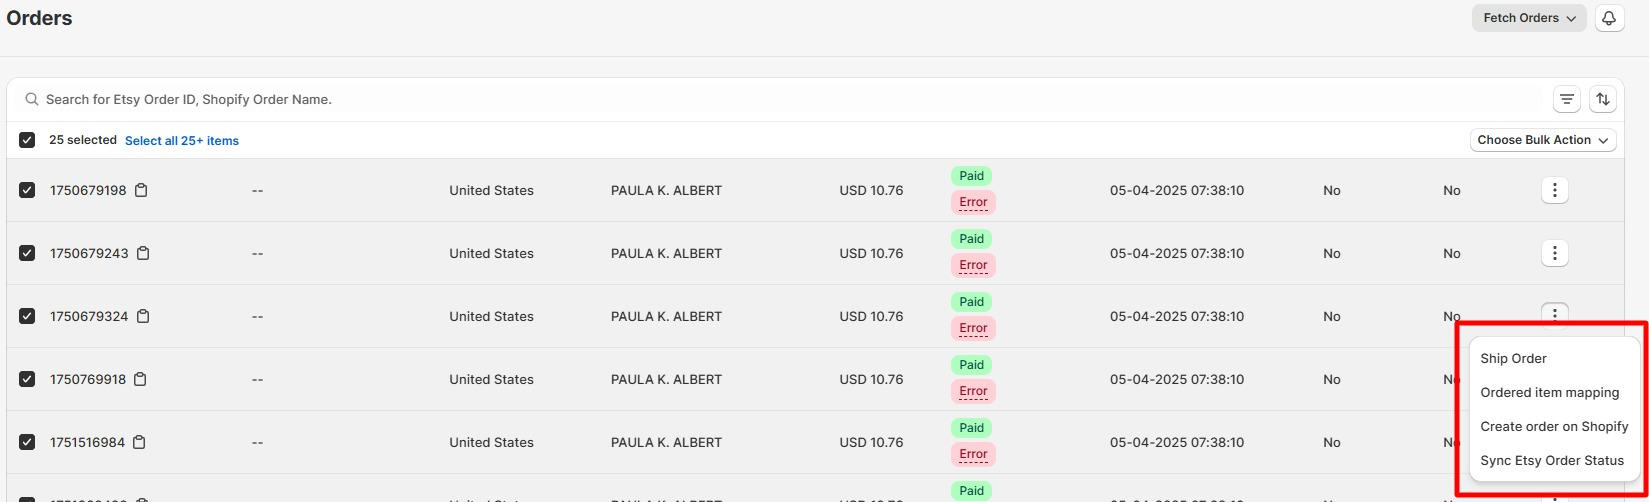Copy order ID 1751516984 with clipboard icon

139,442
